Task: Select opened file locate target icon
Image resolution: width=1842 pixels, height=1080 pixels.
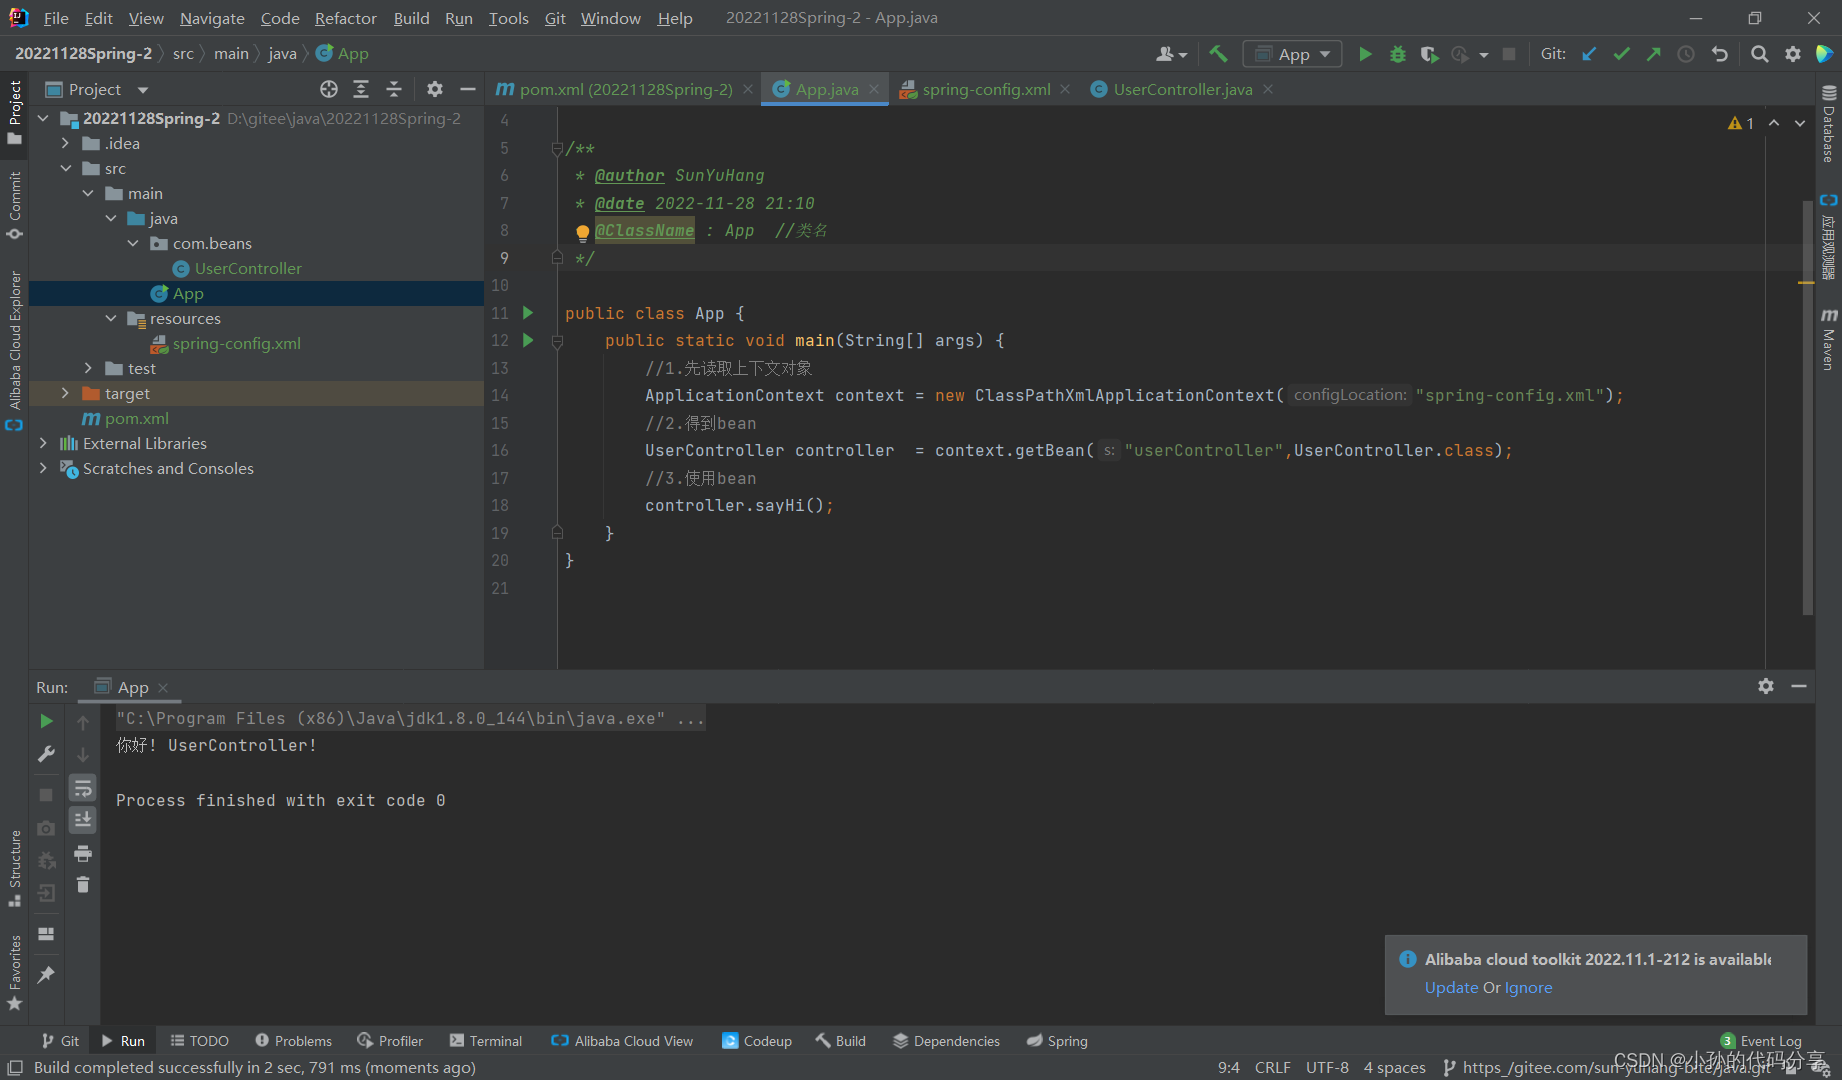Action: pyautogui.click(x=329, y=89)
